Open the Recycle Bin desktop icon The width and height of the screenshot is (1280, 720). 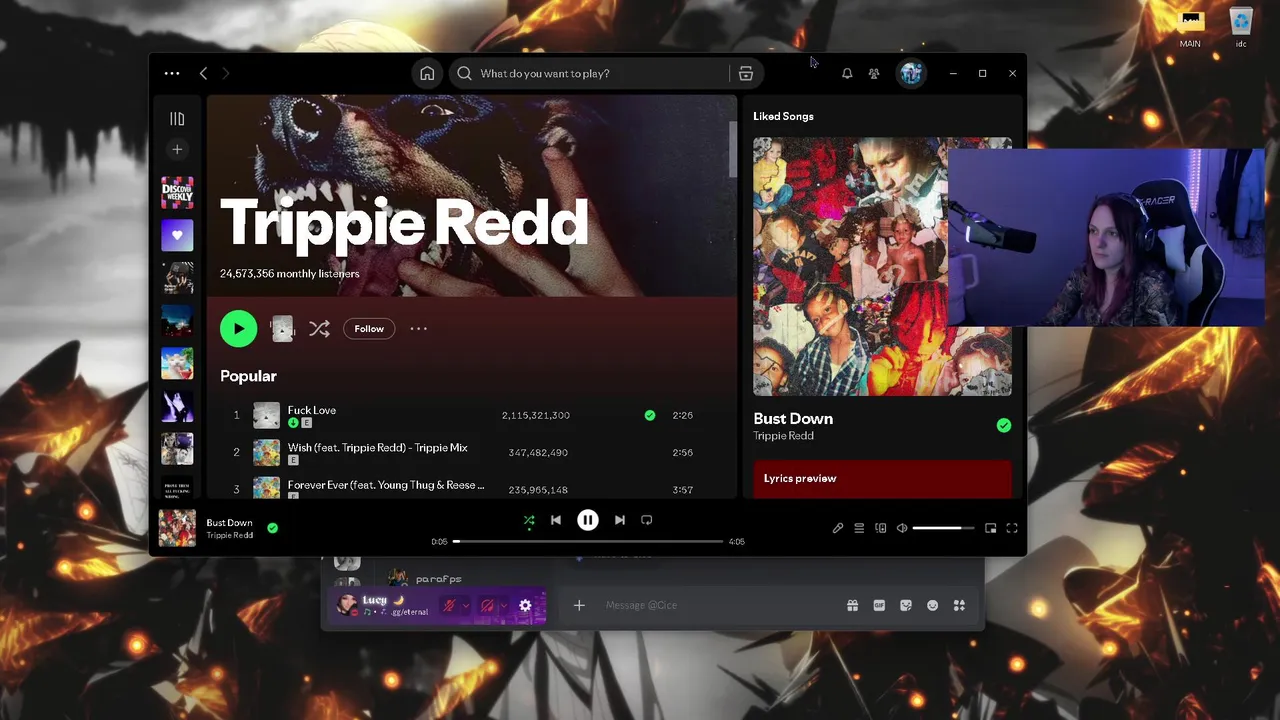click(1241, 28)
